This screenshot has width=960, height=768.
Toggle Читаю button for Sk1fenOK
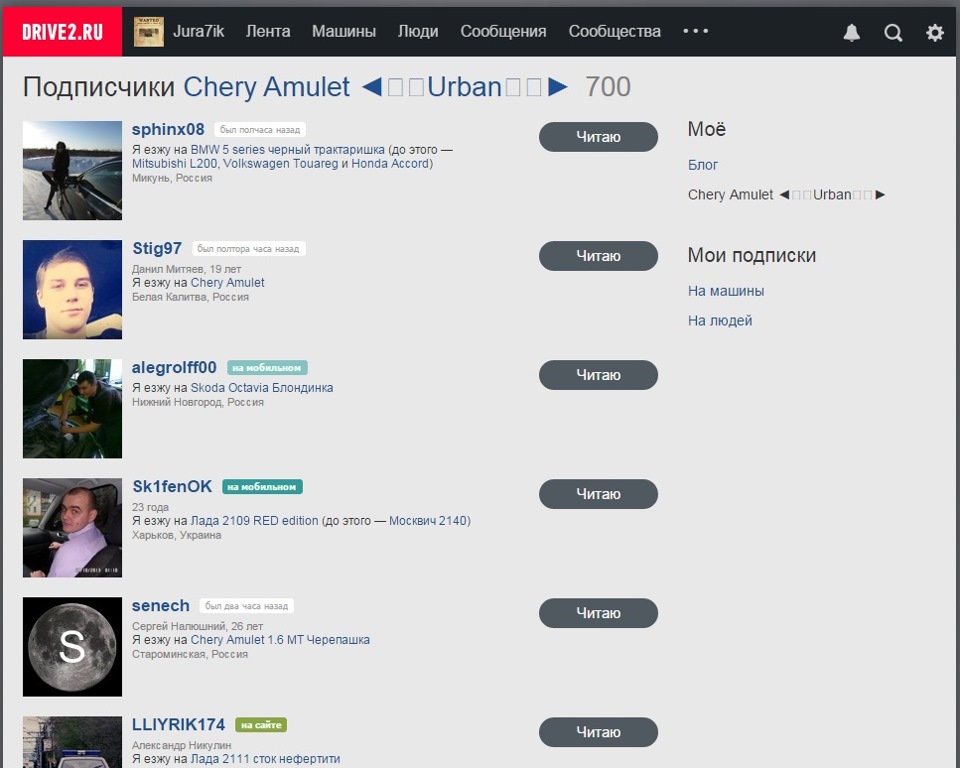598,494
